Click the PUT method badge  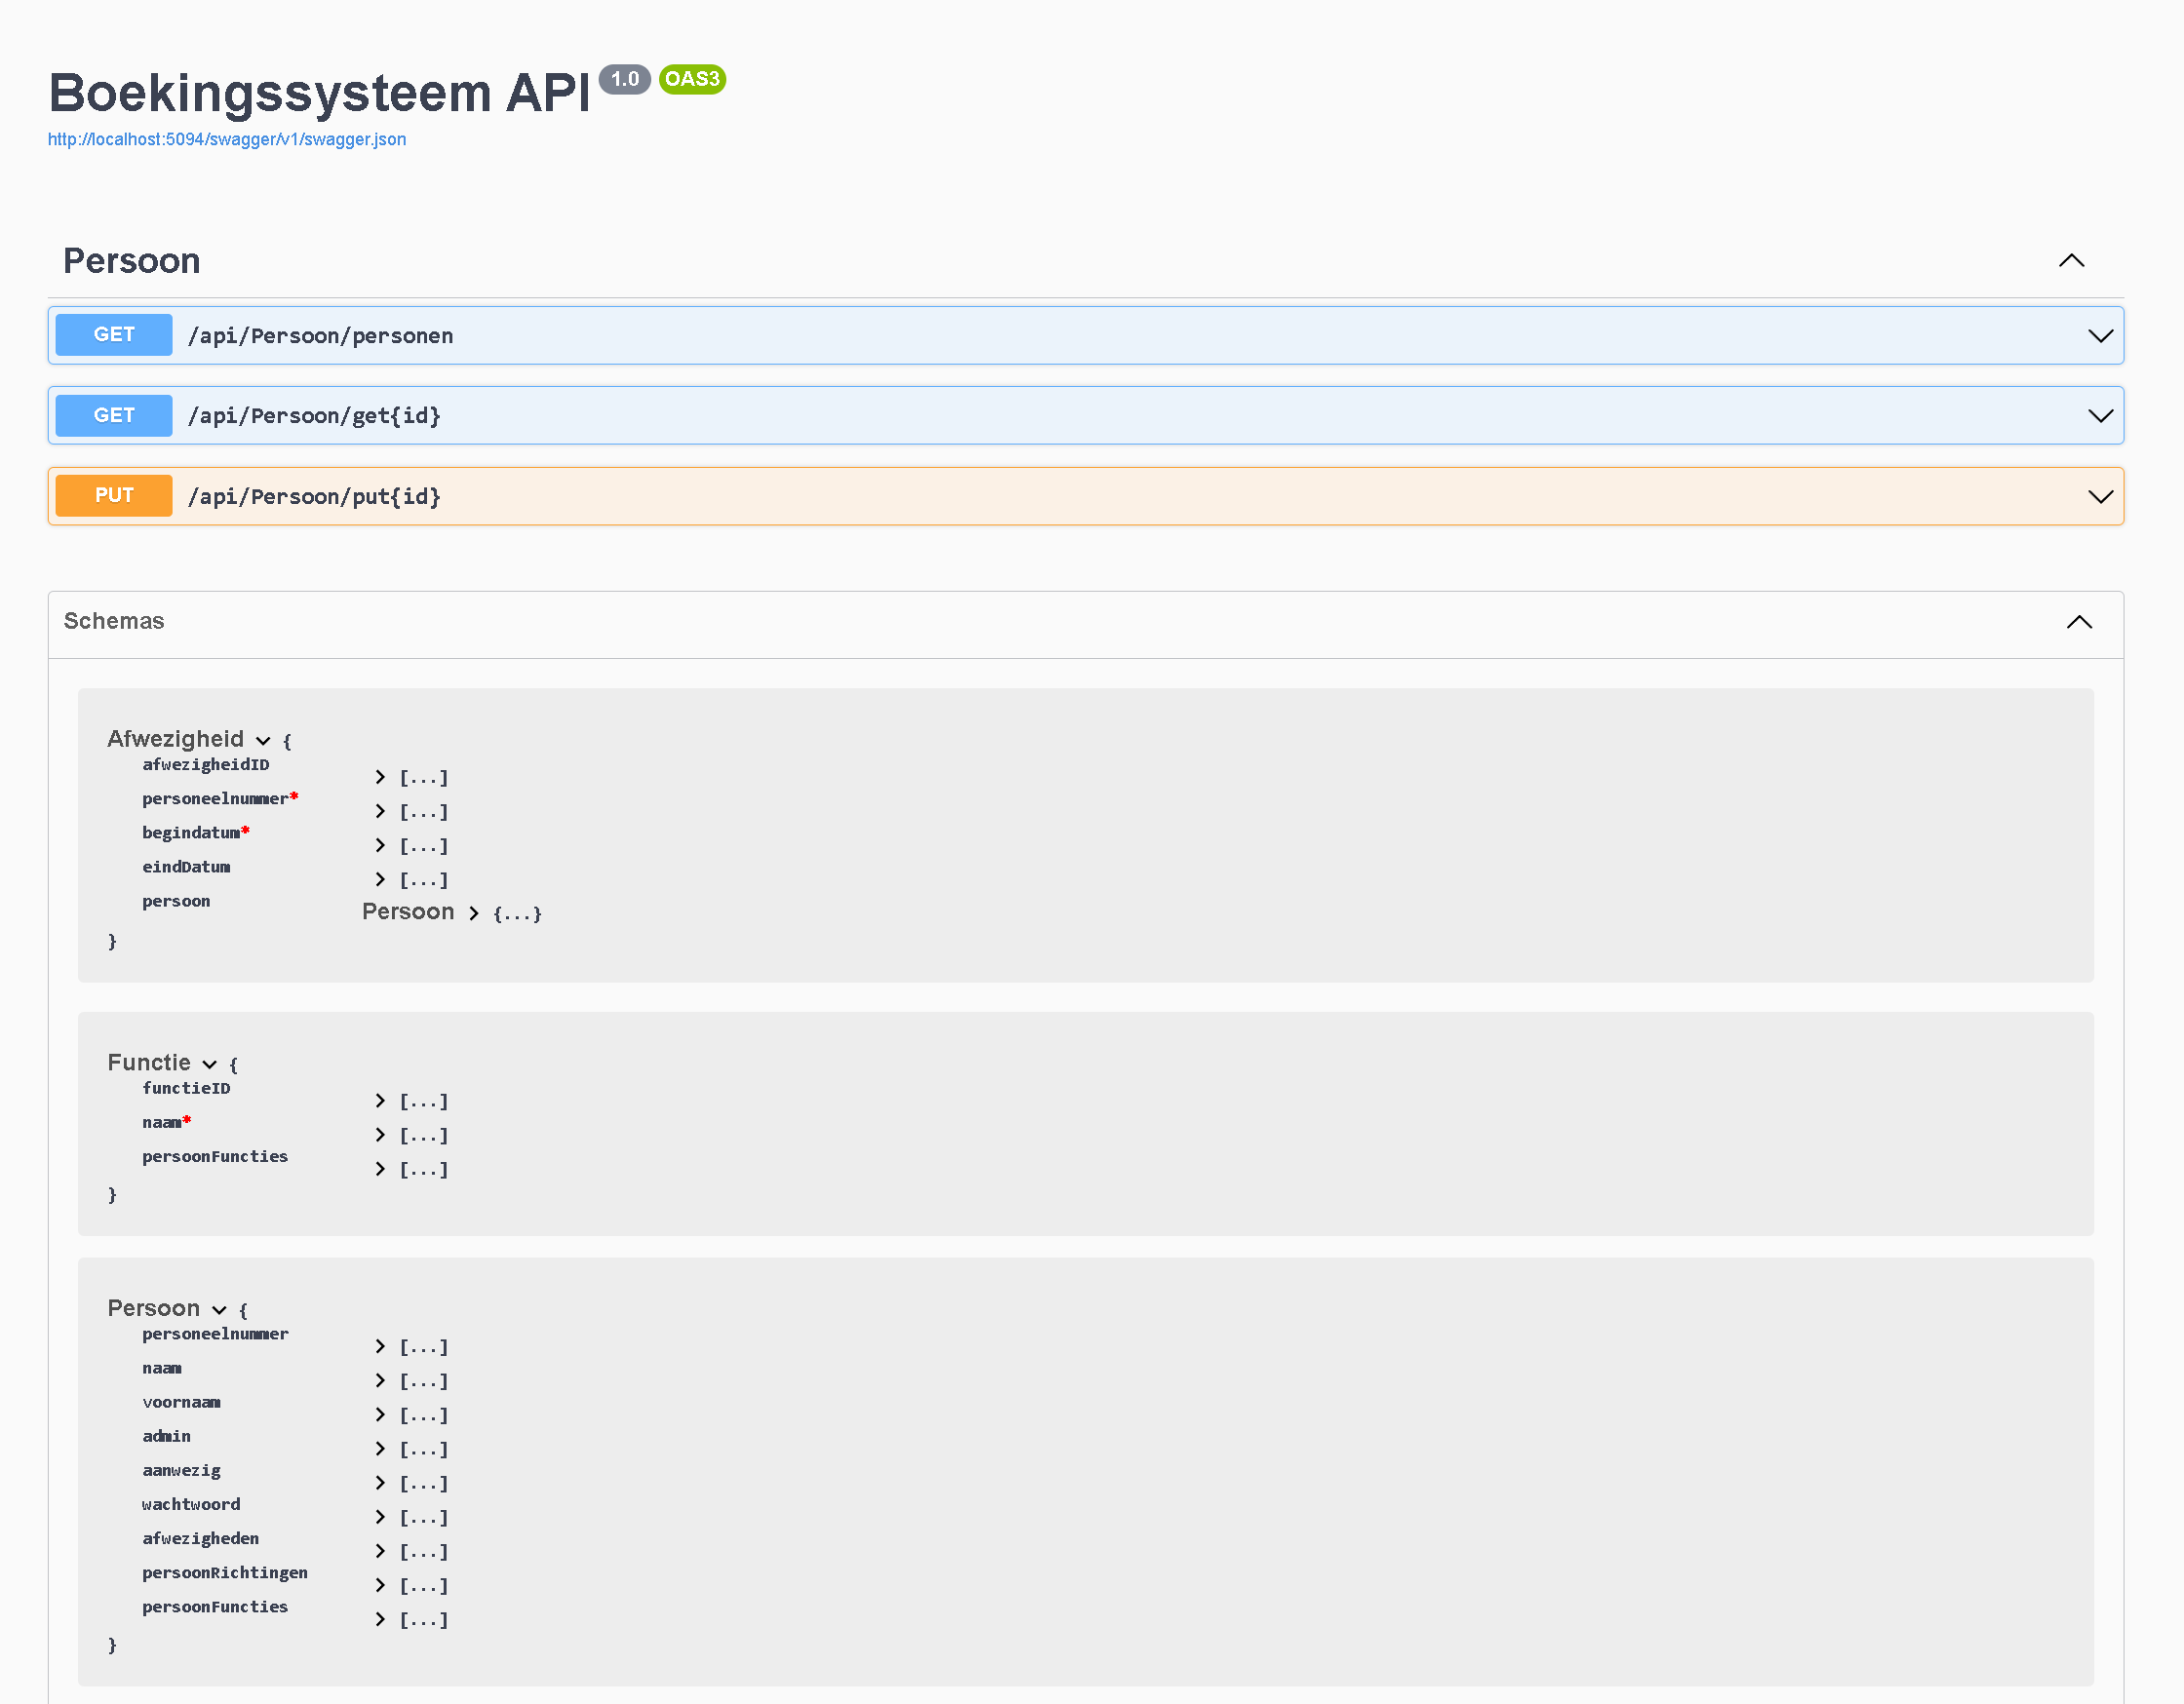point(114,496)
